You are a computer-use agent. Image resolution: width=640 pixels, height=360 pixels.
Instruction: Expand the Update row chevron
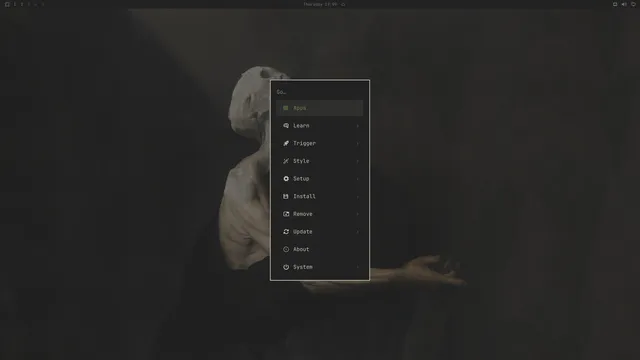(x=358, y=232)
